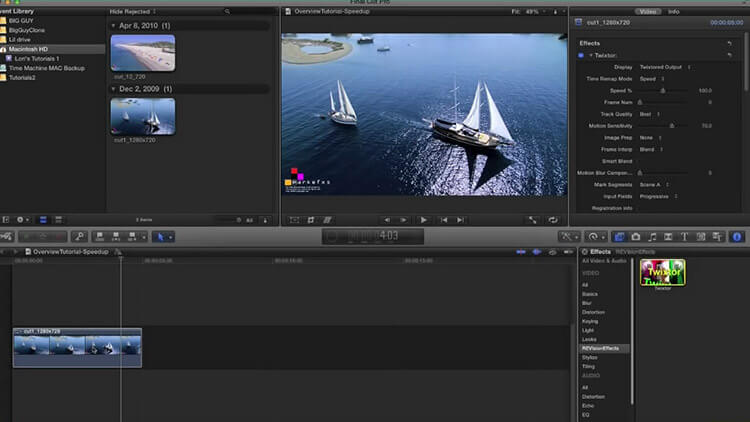This screenshot has height=422, width=750.
Task: Open the Input Fields Progressive dropdown
Action: pyautogui.click(x=658, y=197)
